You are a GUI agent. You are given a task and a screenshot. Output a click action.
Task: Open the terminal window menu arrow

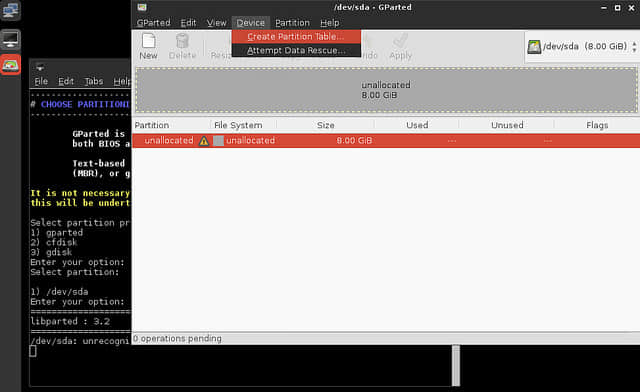pyautogui.click(x=40, y=67)
